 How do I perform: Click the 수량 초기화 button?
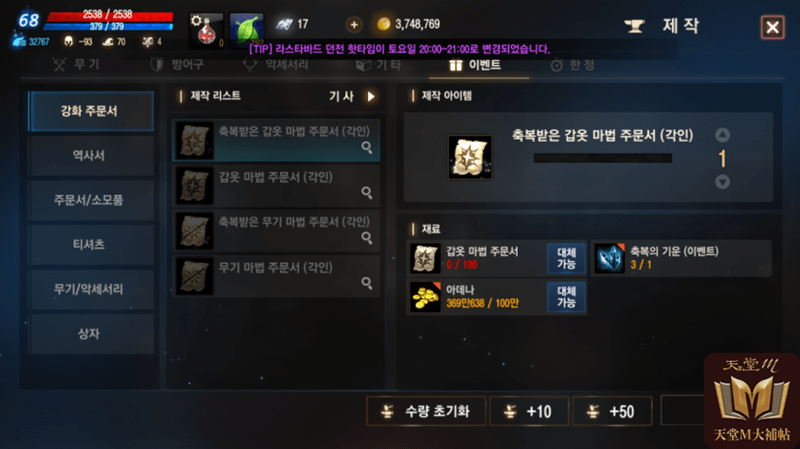pyautogui.click(x=426, y=411)
